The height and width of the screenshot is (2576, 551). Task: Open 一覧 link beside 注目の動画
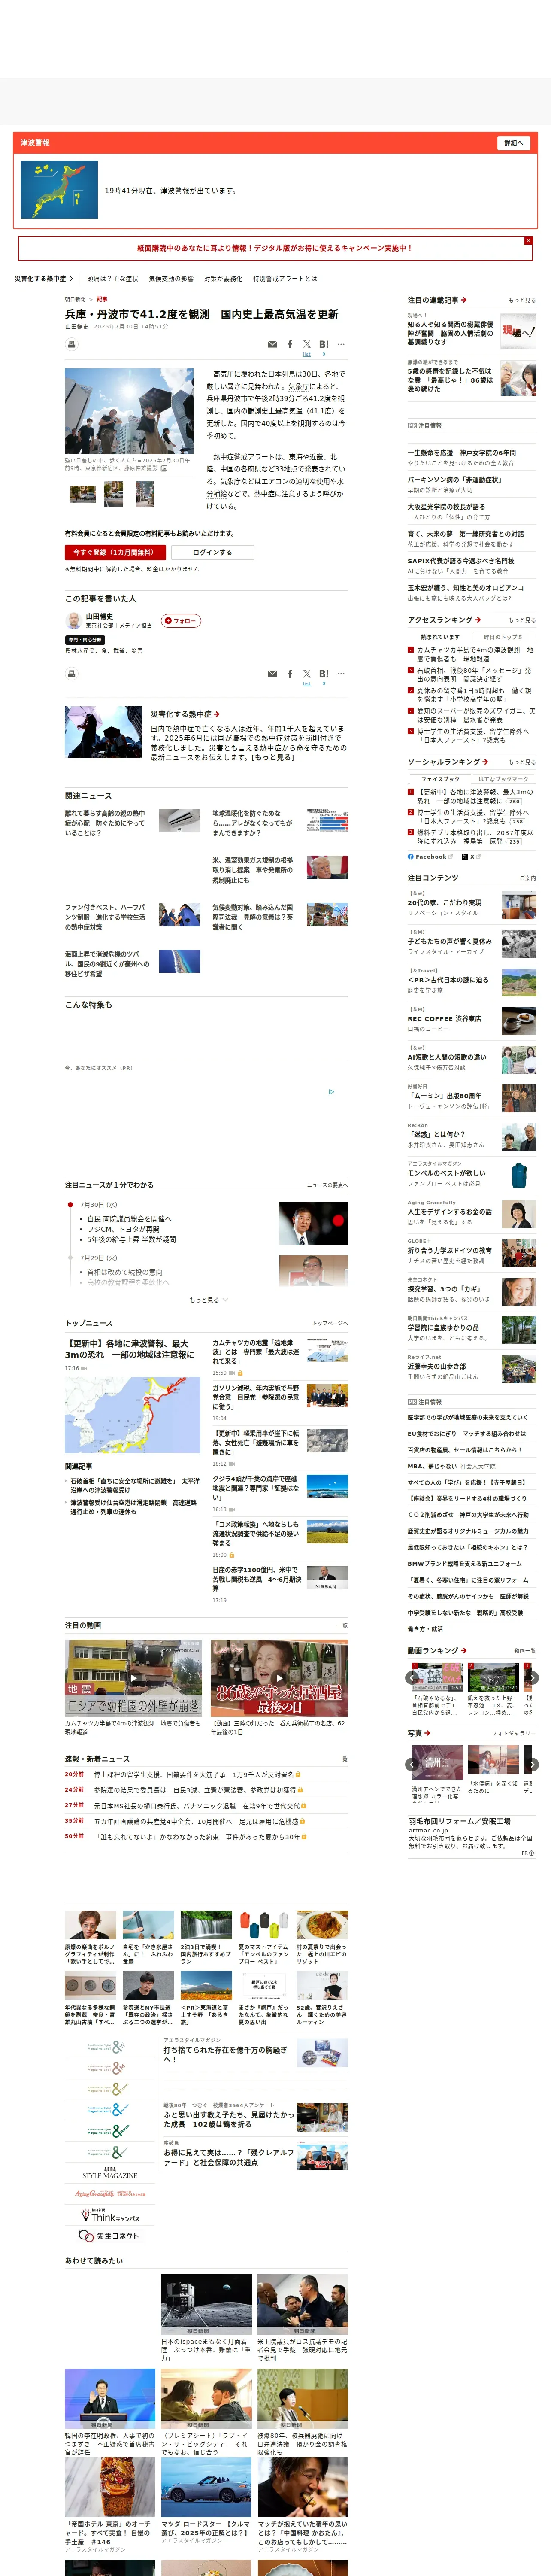pos(342,1626)
